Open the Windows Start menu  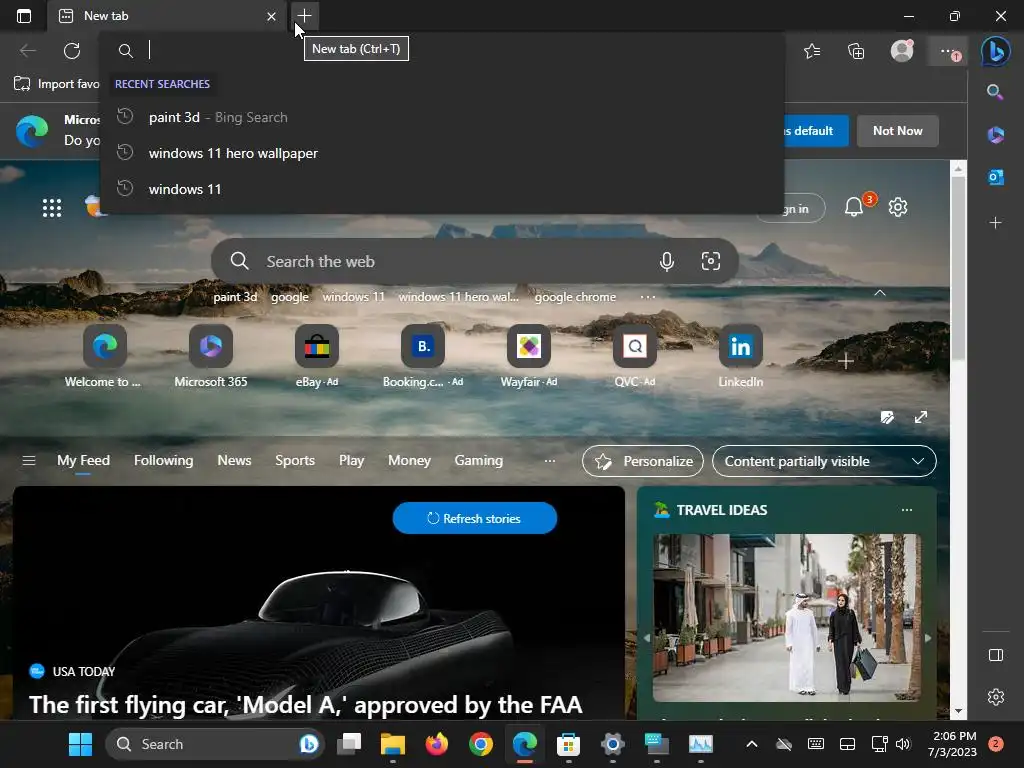tap(80, 744)
